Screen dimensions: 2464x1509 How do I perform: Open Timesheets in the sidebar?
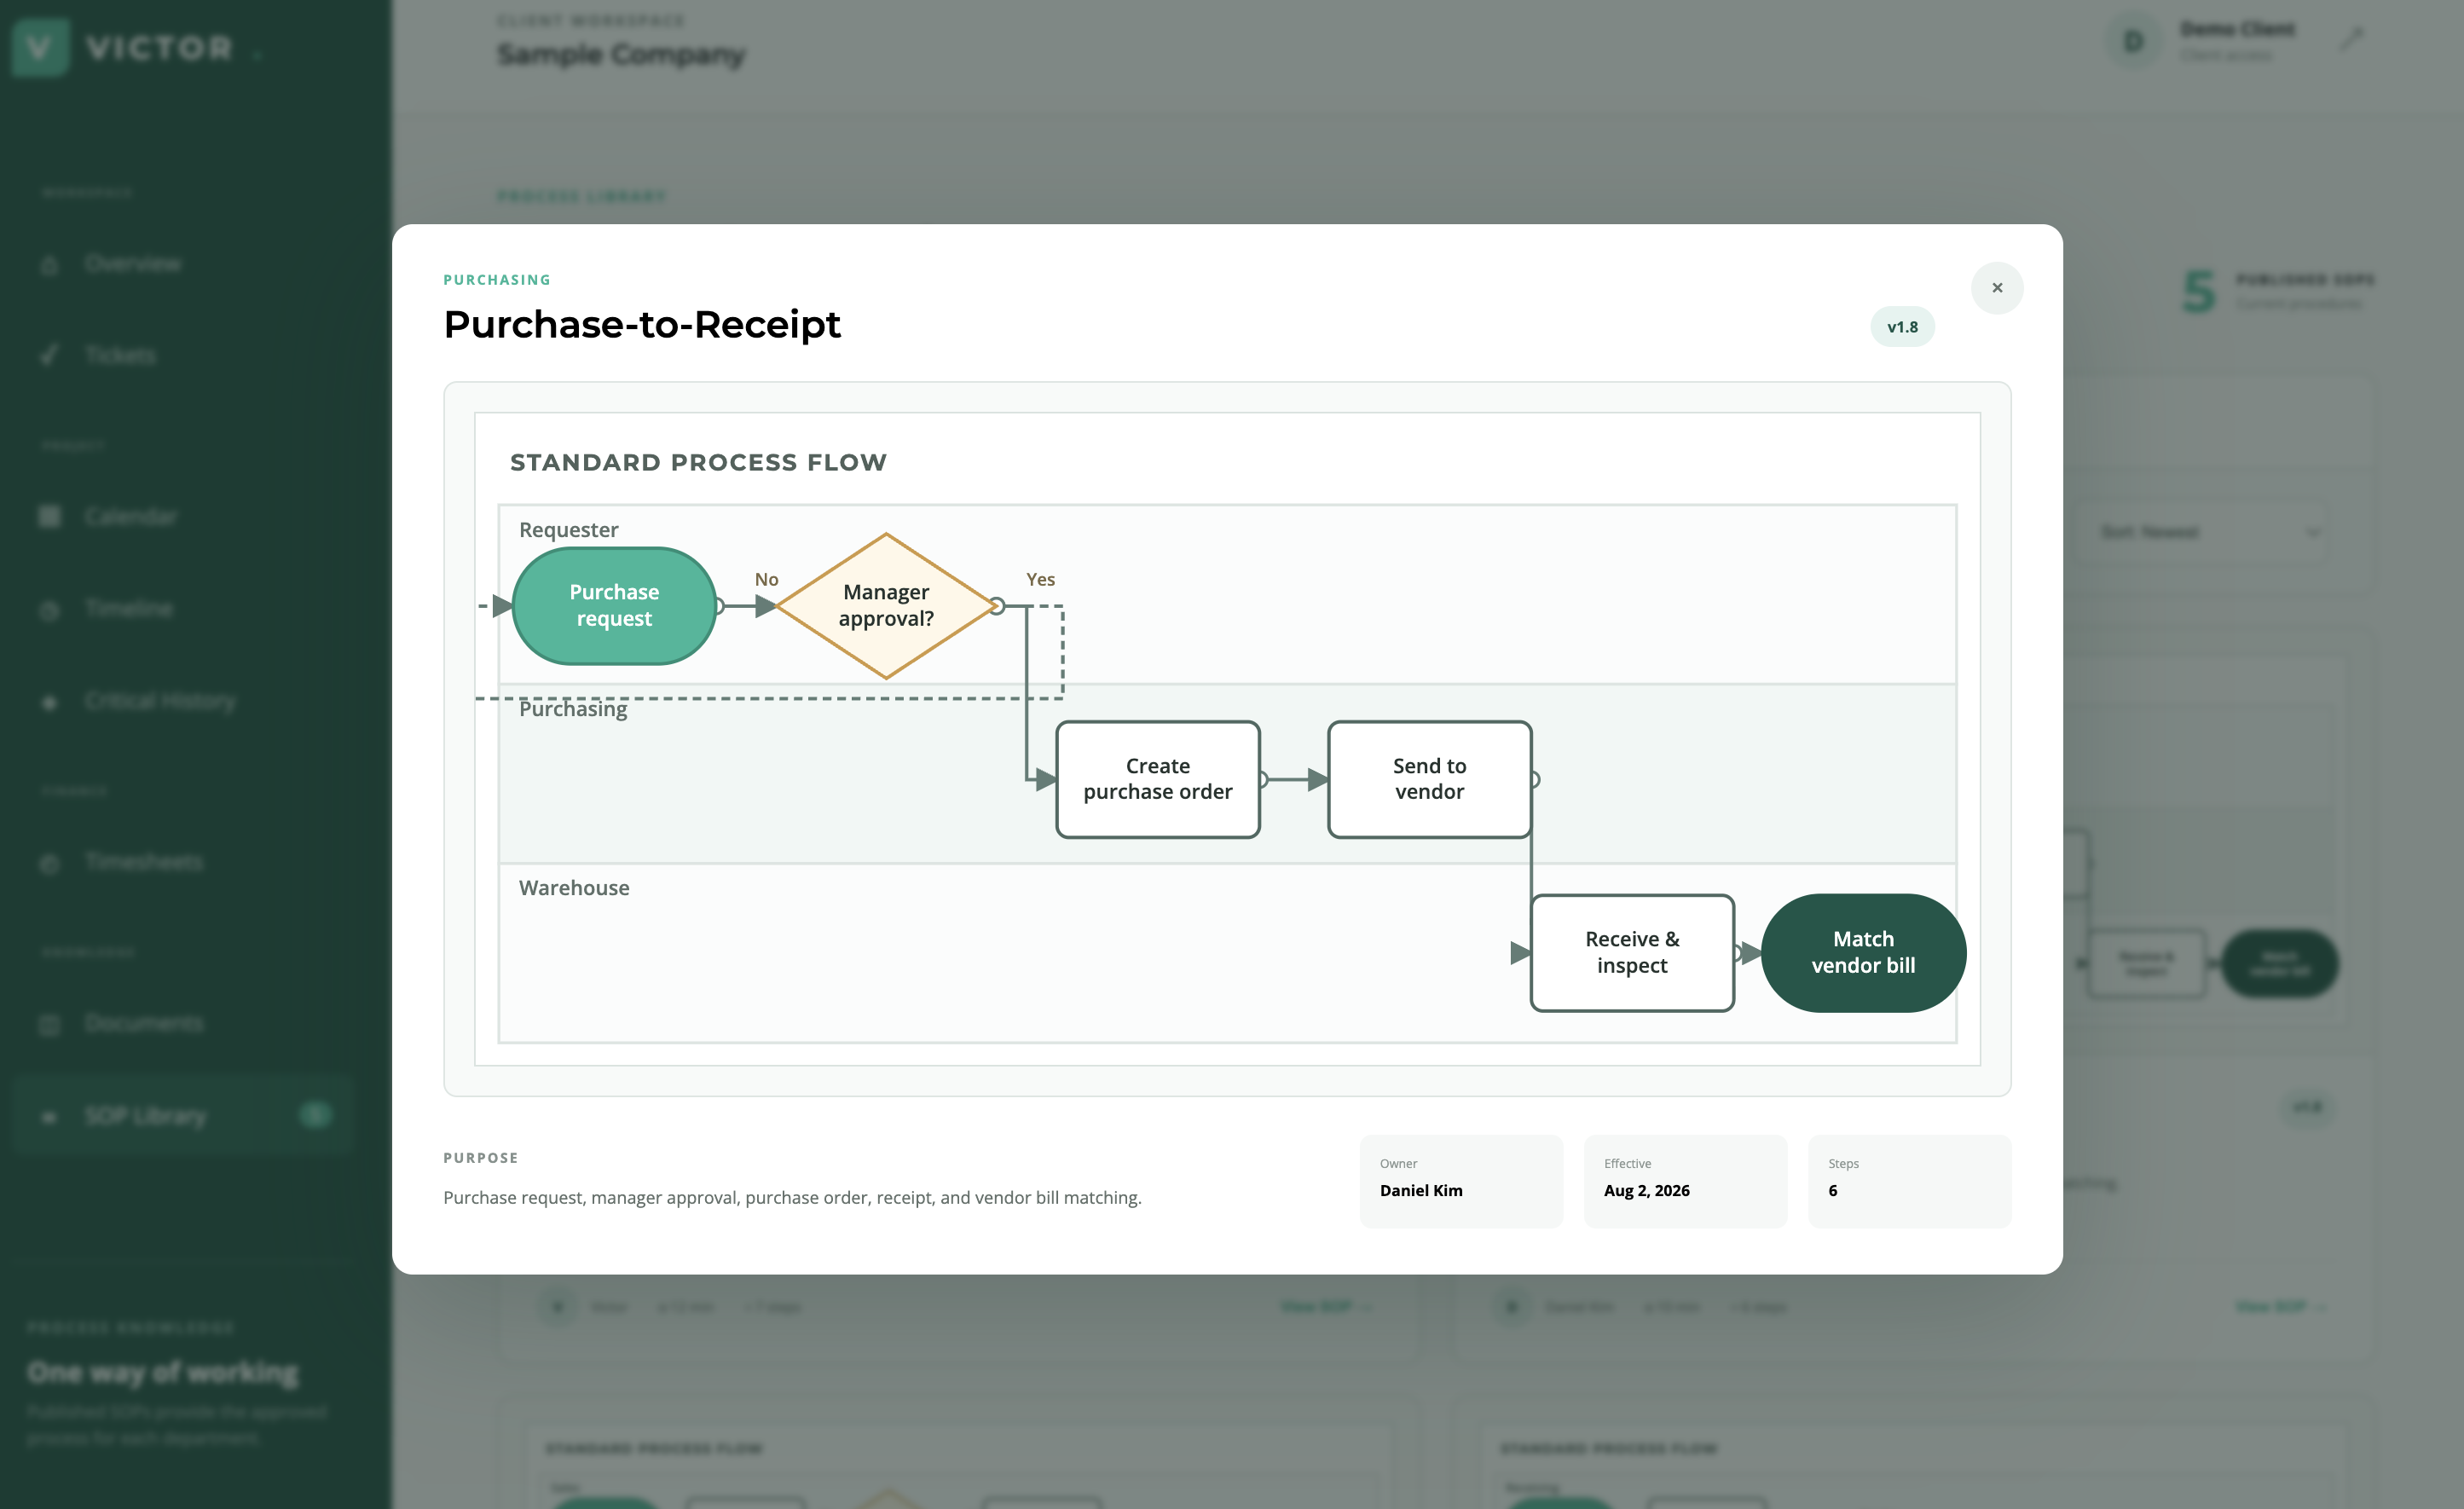144,862
